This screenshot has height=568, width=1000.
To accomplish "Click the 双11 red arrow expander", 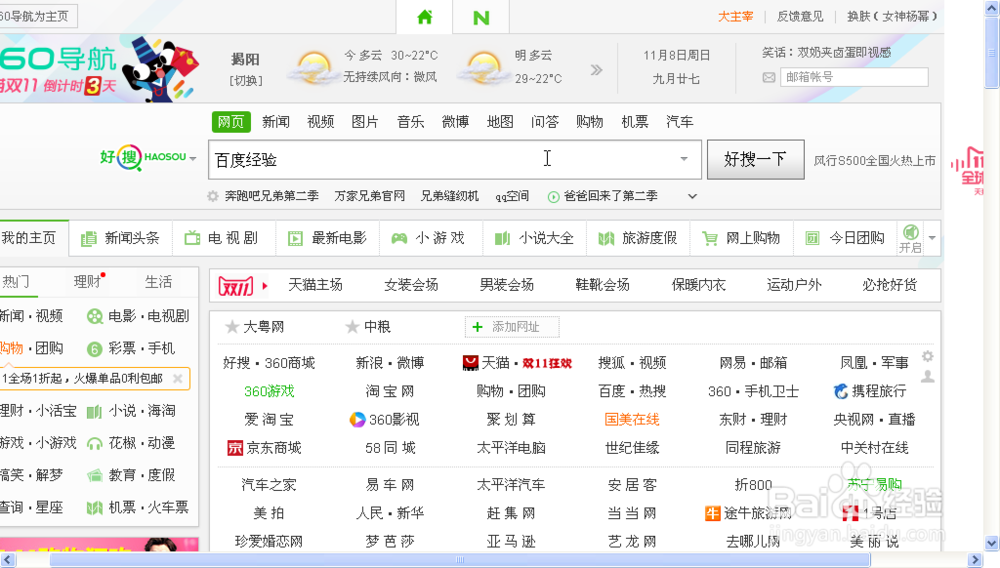I will (265, 286).
